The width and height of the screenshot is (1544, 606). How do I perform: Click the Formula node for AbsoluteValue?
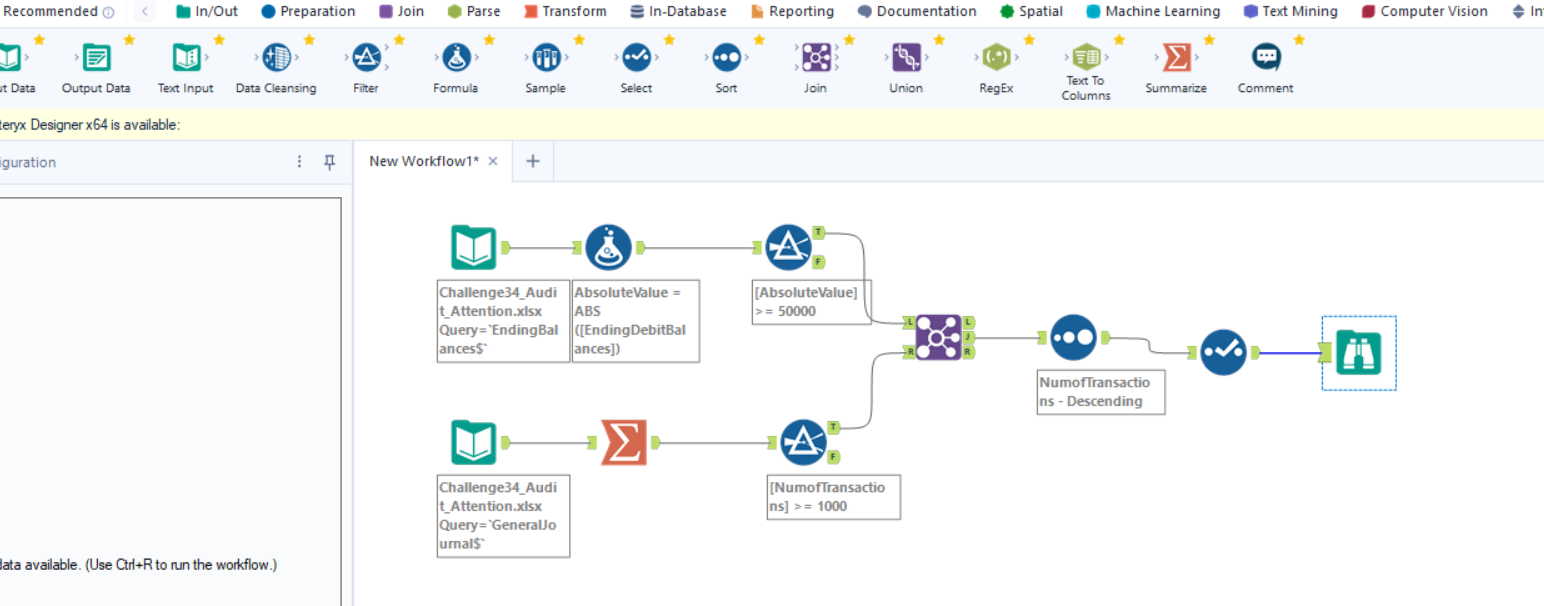pyautogui.click(x=608, y=247)
